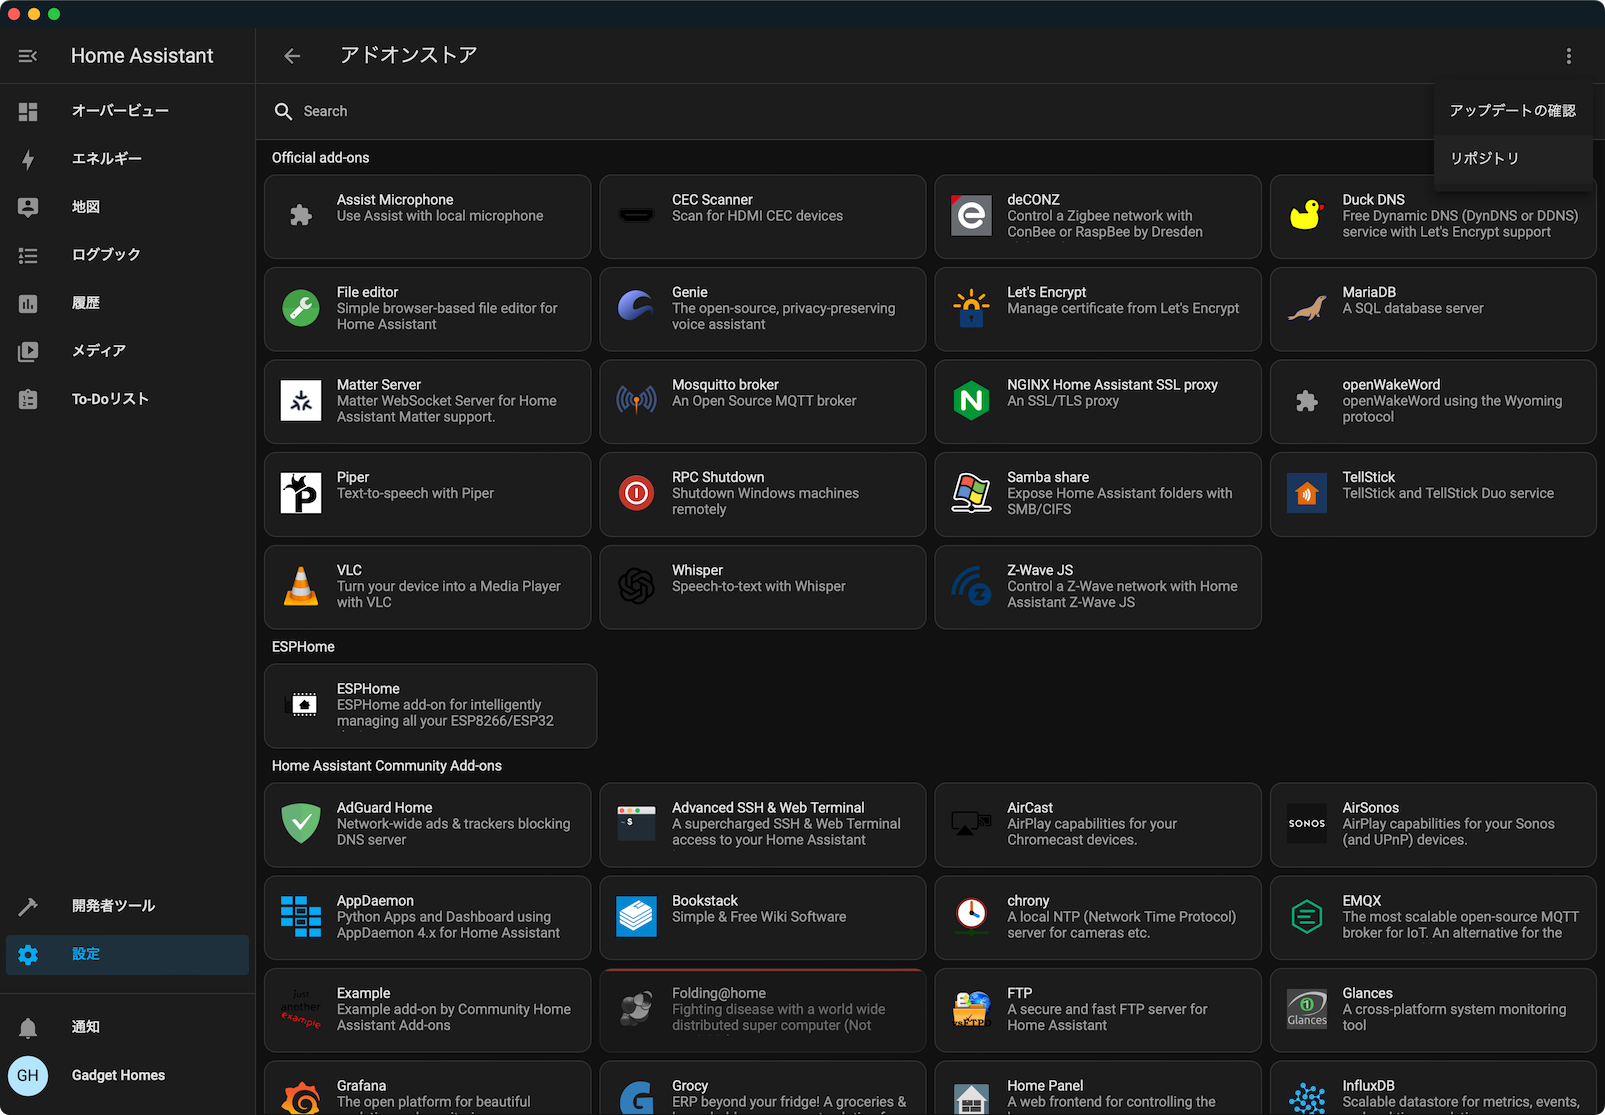The image size is (1605, 1115).
Task: Open the Gadget Homes user profile
Action: [x=127, y=1076]
